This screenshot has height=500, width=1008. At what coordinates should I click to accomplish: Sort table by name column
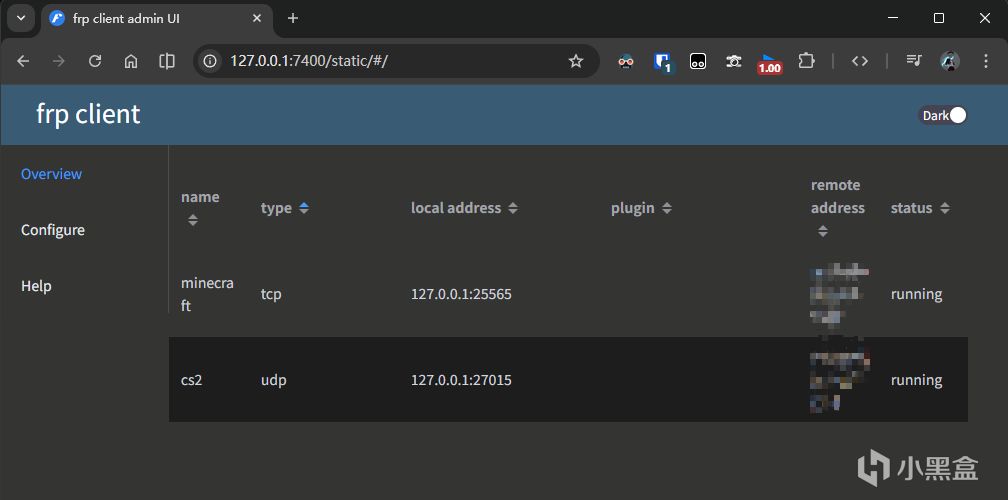click(193, 220)
